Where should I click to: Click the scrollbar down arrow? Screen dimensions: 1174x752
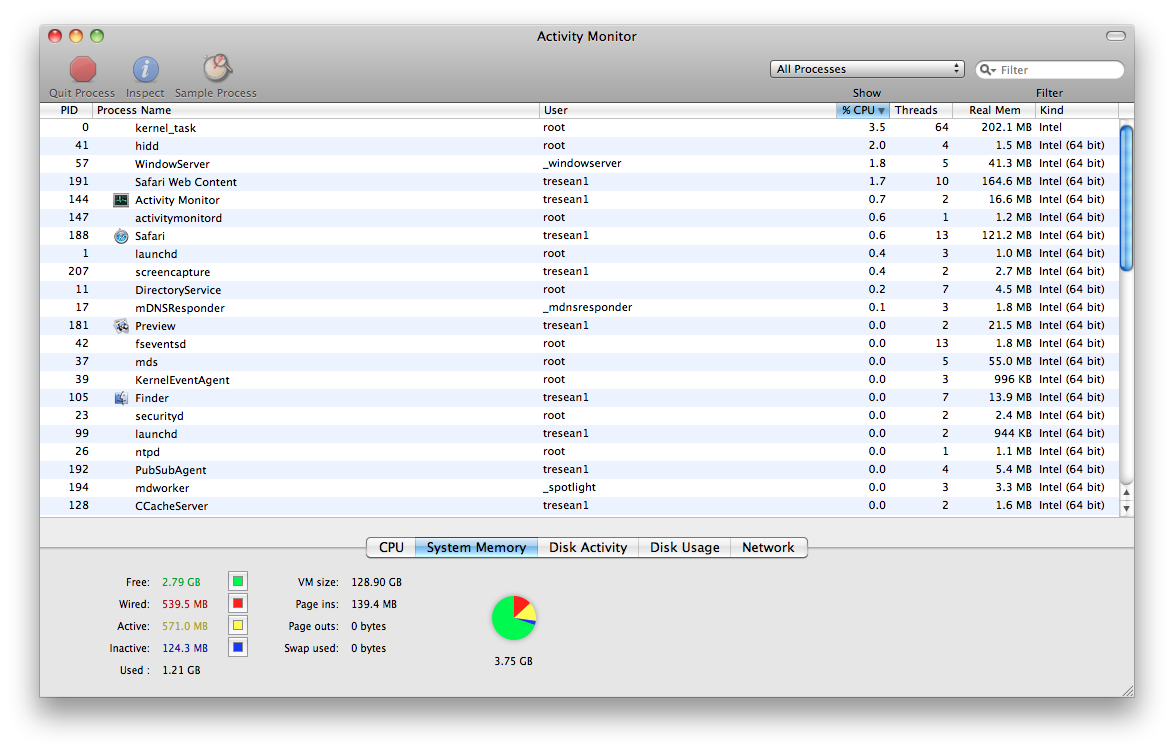pyautogui.click(x=1126, y=509)
